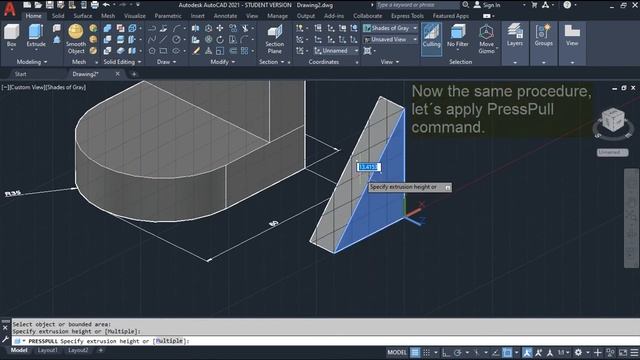Viewport: 640px width, 360px height.
Task: Expand the Modify panel
Action: tap(223, 62)
